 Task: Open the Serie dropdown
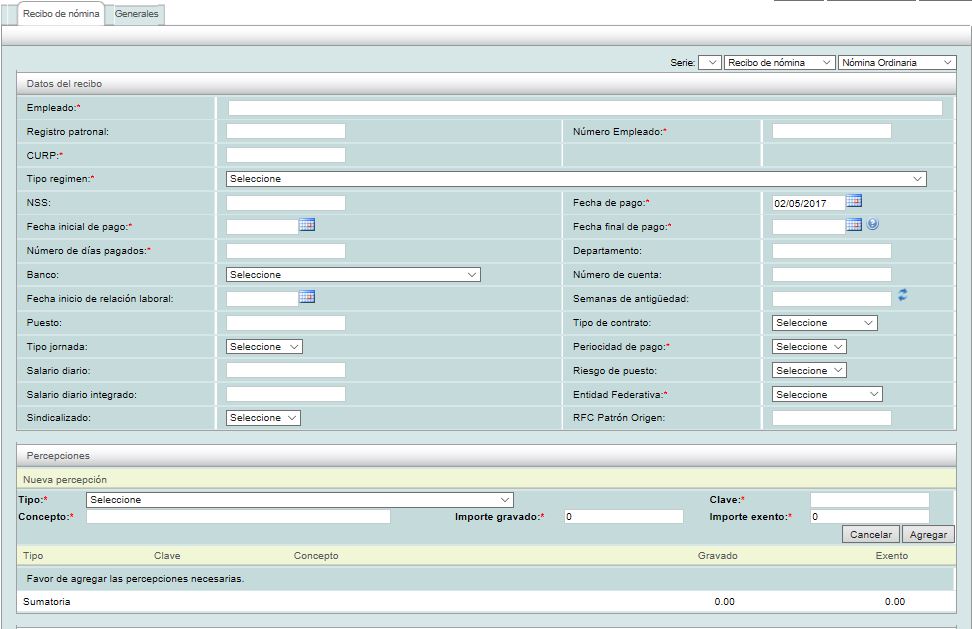(x=709, y=62)
